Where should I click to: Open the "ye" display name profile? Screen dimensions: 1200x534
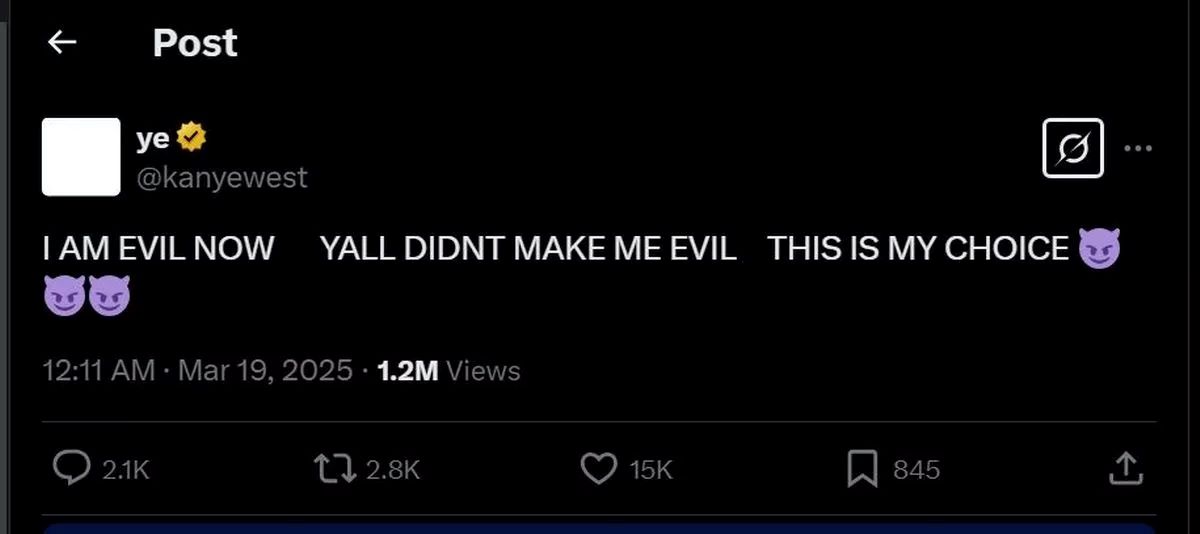coord(153,140)
